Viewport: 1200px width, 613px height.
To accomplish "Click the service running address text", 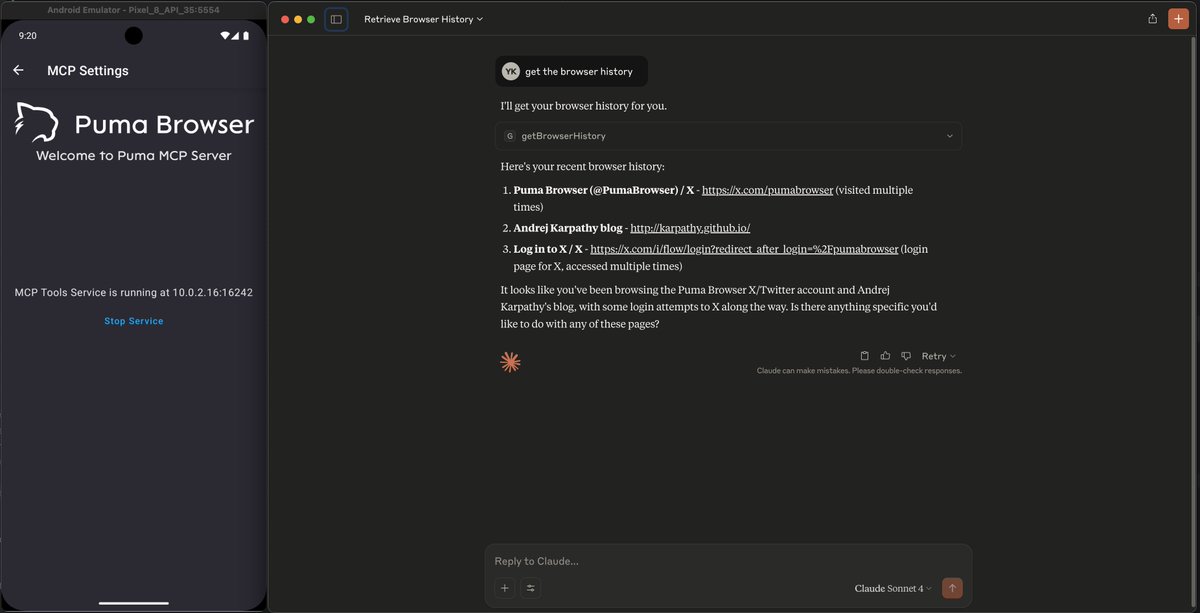I will click(x=134, y=293).
